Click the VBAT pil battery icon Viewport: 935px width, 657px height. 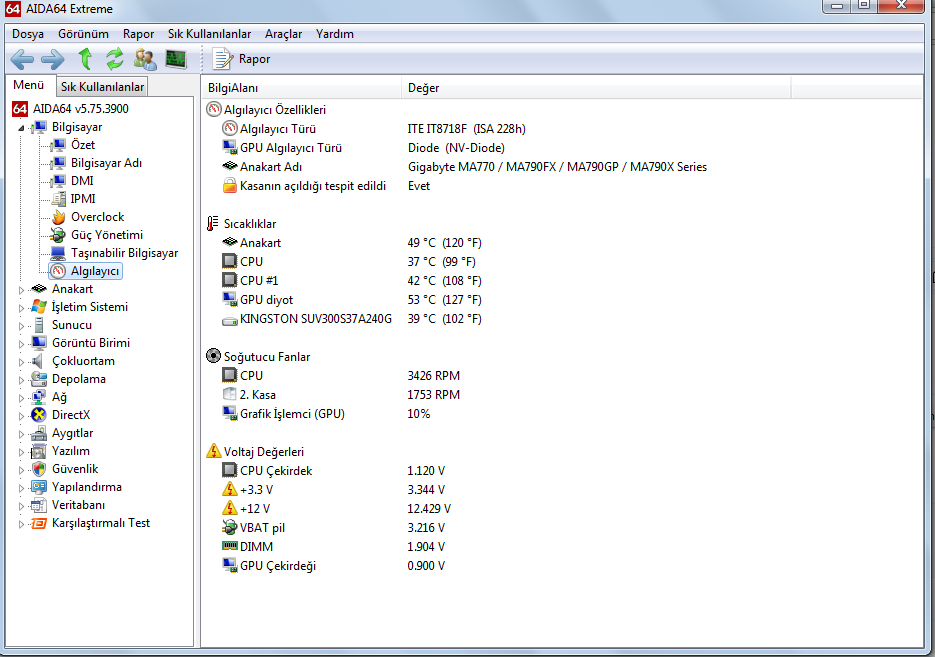pos(230,528)
